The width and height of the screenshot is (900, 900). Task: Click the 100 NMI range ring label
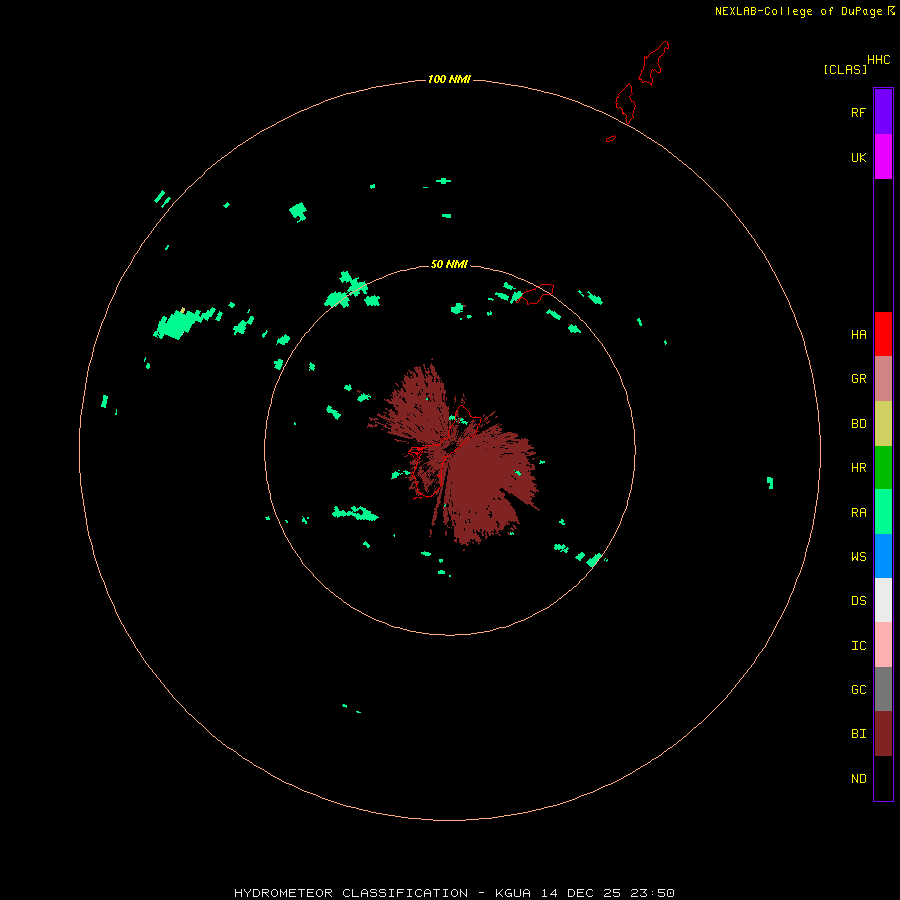449,79
